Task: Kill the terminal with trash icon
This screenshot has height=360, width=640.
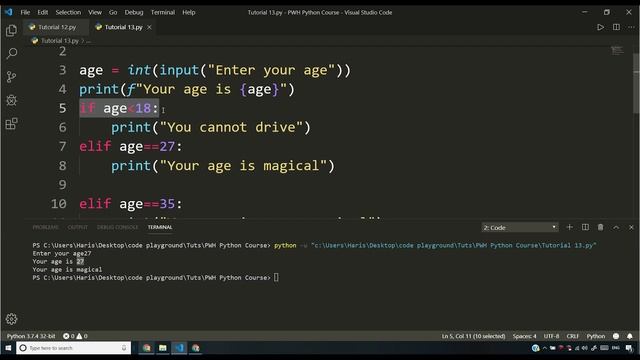Action: (x=600, y=227)
